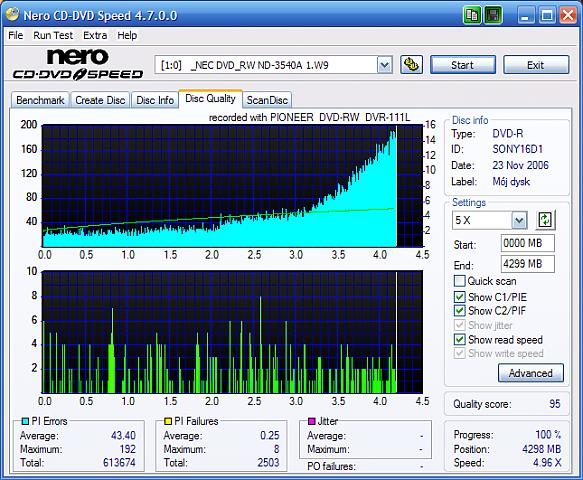Open the Extra menu
The image size is (583, 480).
pos(95,35)
